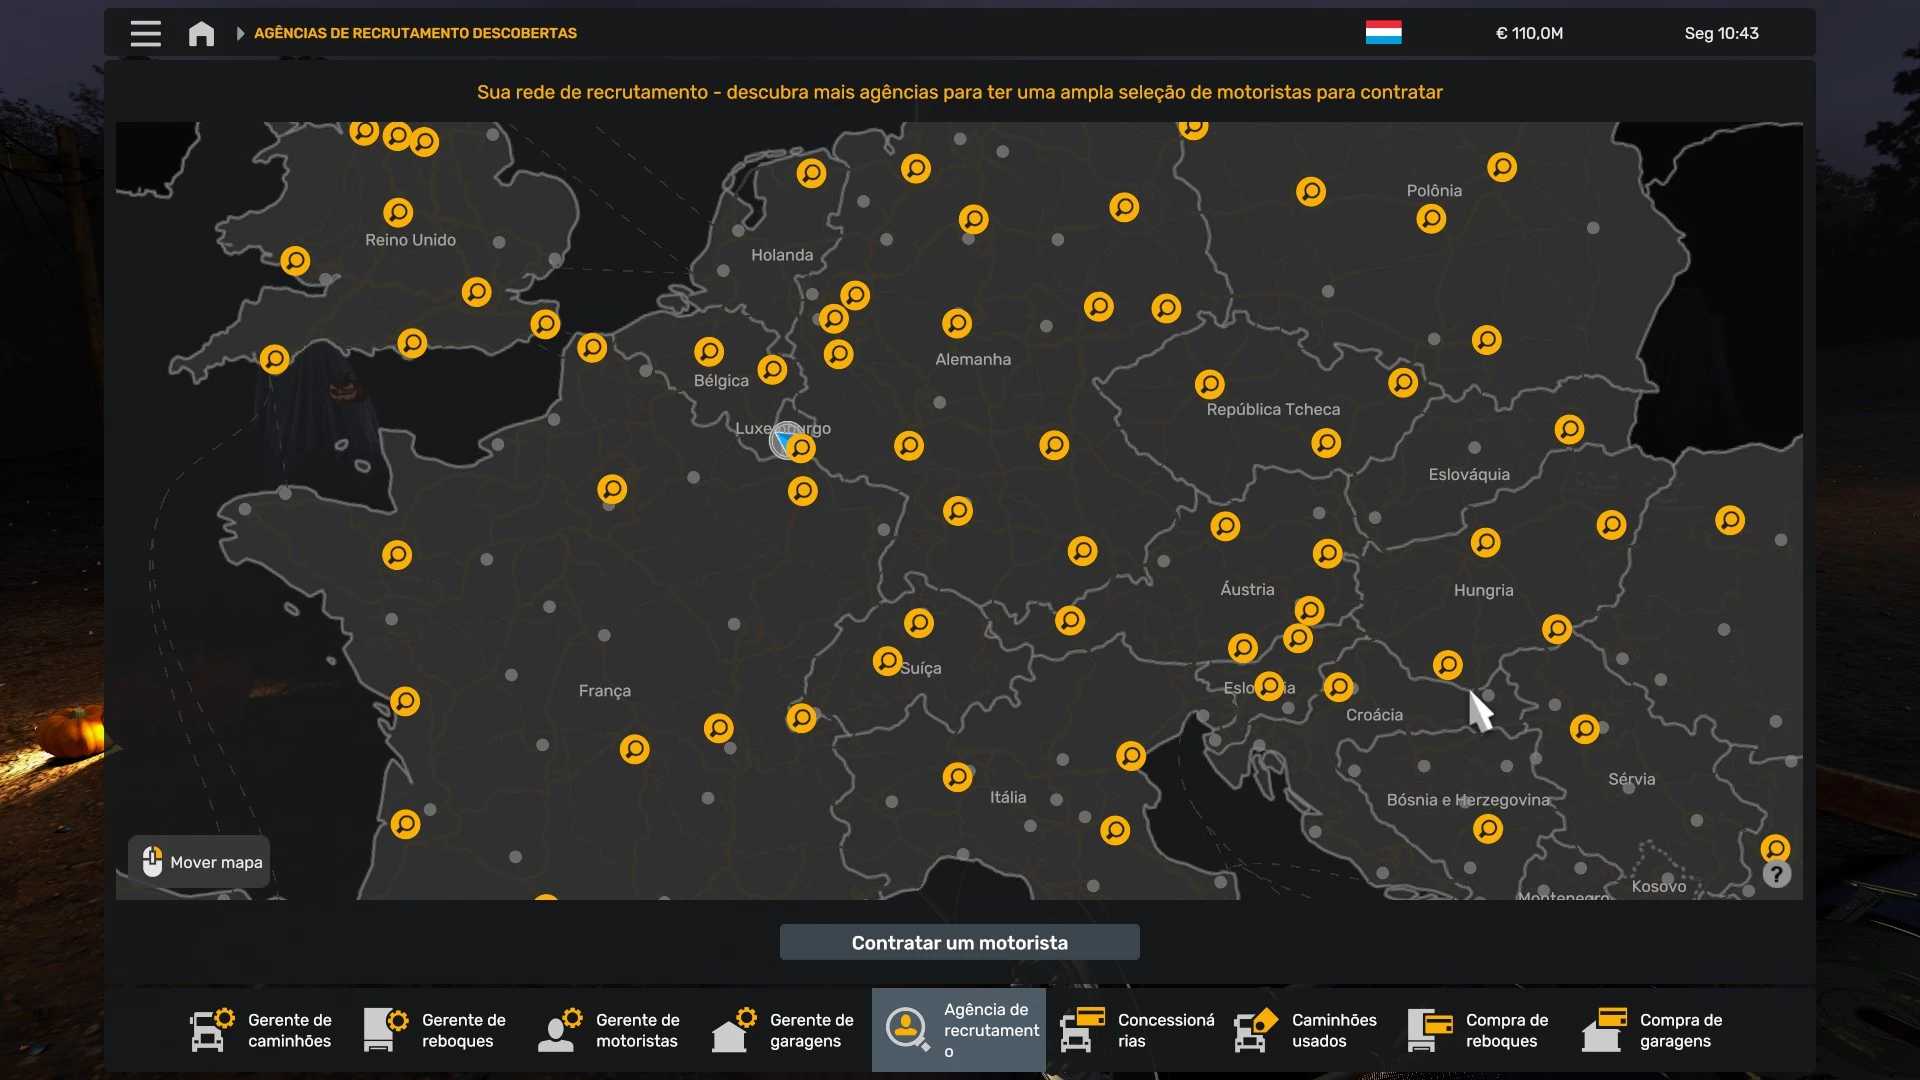Open Gerente de motoristas tab
Screen dimensions: 1920x1080
point(611,1030)
